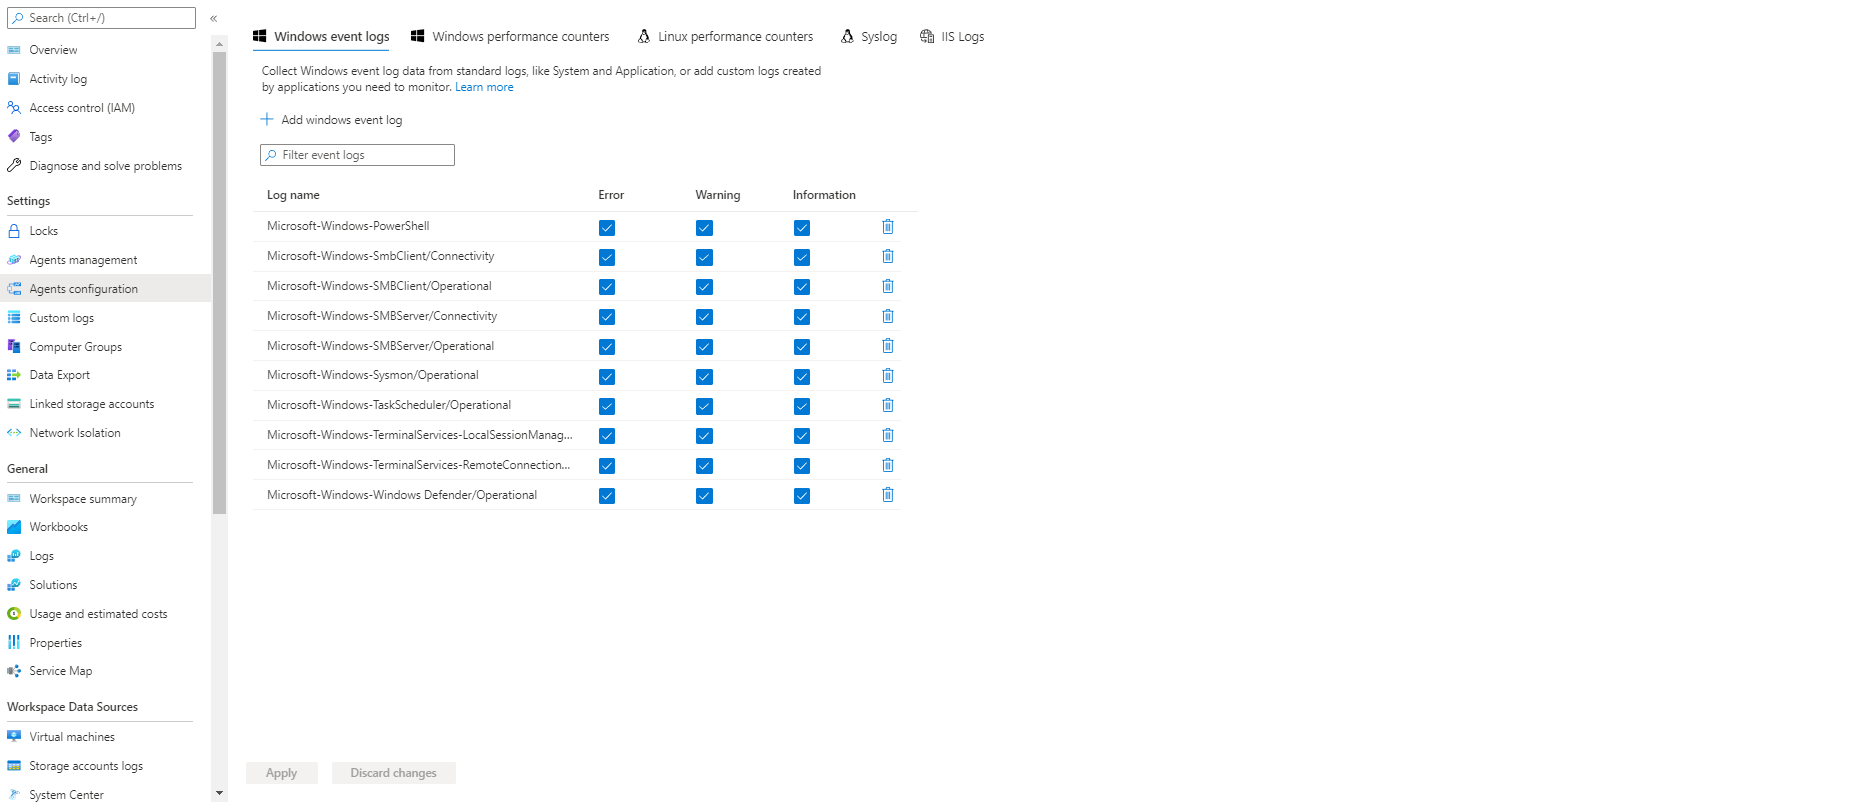
Task: Click trash icon for Sysmon/Operational log
Action: pyautogui.click(x=887, y=376)
